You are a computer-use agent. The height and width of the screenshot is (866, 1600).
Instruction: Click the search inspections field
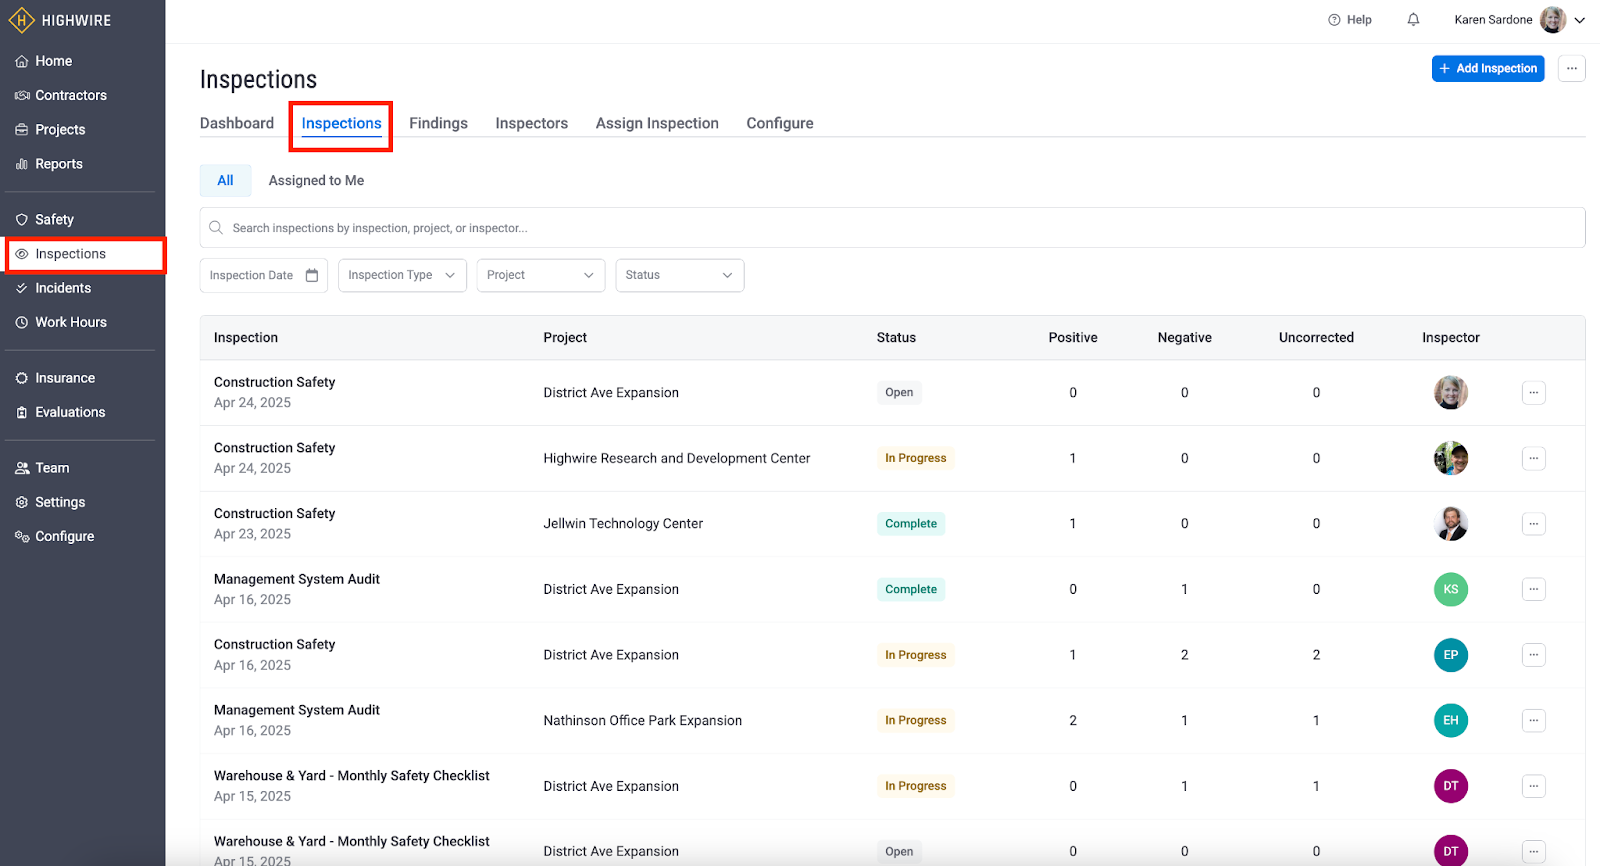click(892, 228)
